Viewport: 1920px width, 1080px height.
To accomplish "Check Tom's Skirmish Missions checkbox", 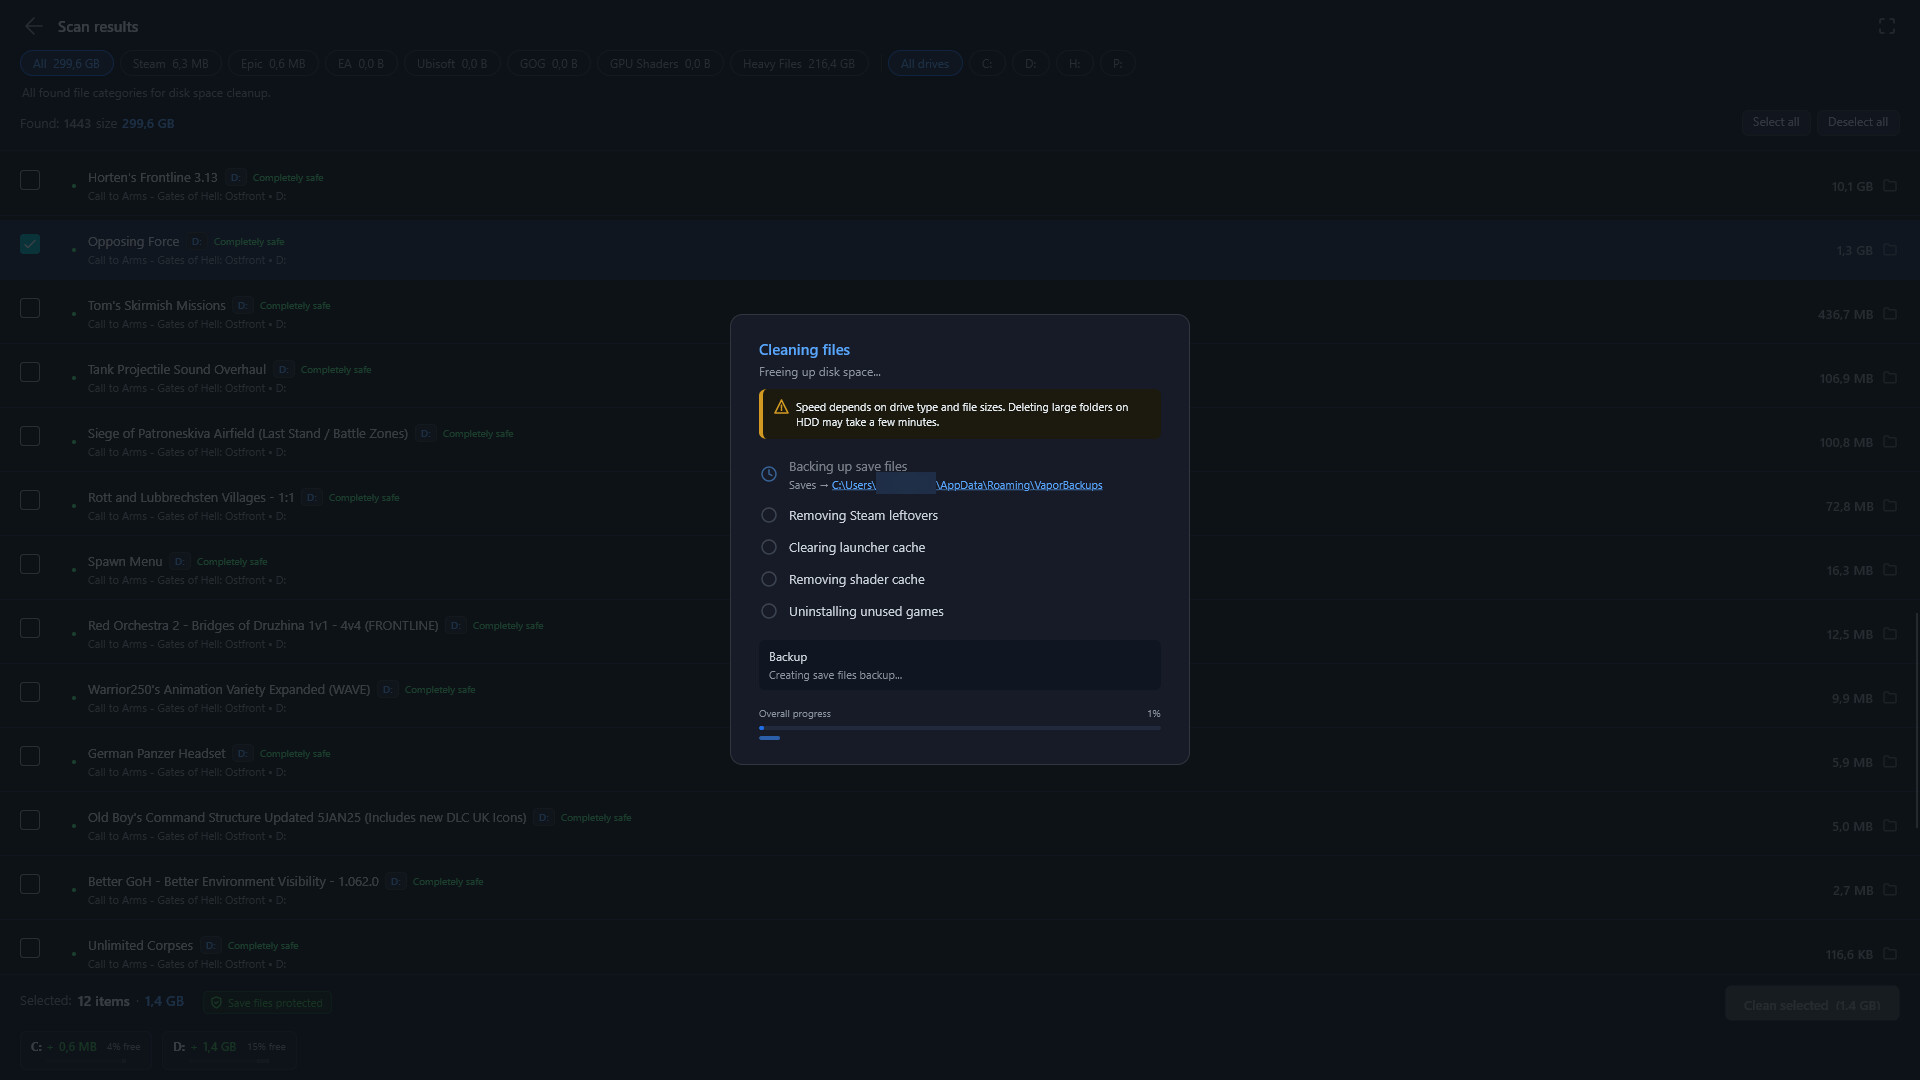I will 30,308.
